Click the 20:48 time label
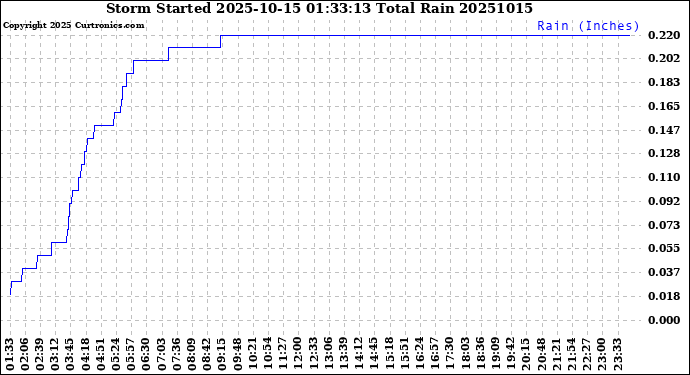This screenshot has width=690, height=375. (x=541, y=355)
